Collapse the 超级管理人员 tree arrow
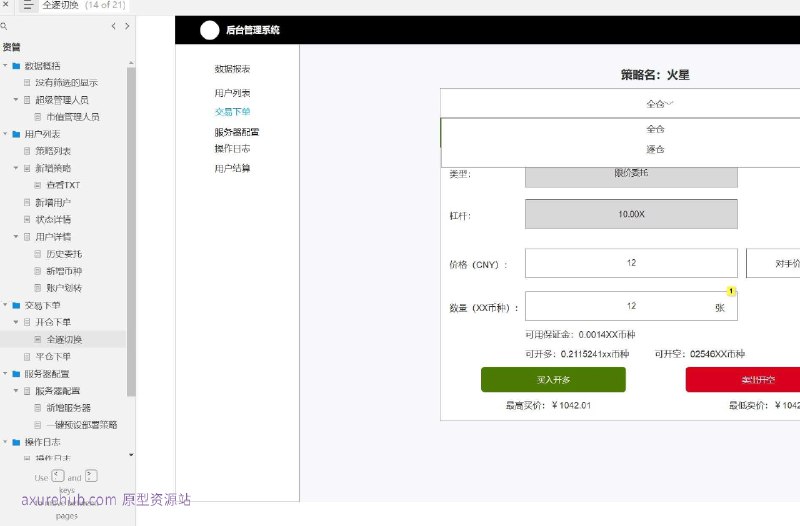This screenshot has width=800, height=526. pyautogui.click(x=16, y=100)
